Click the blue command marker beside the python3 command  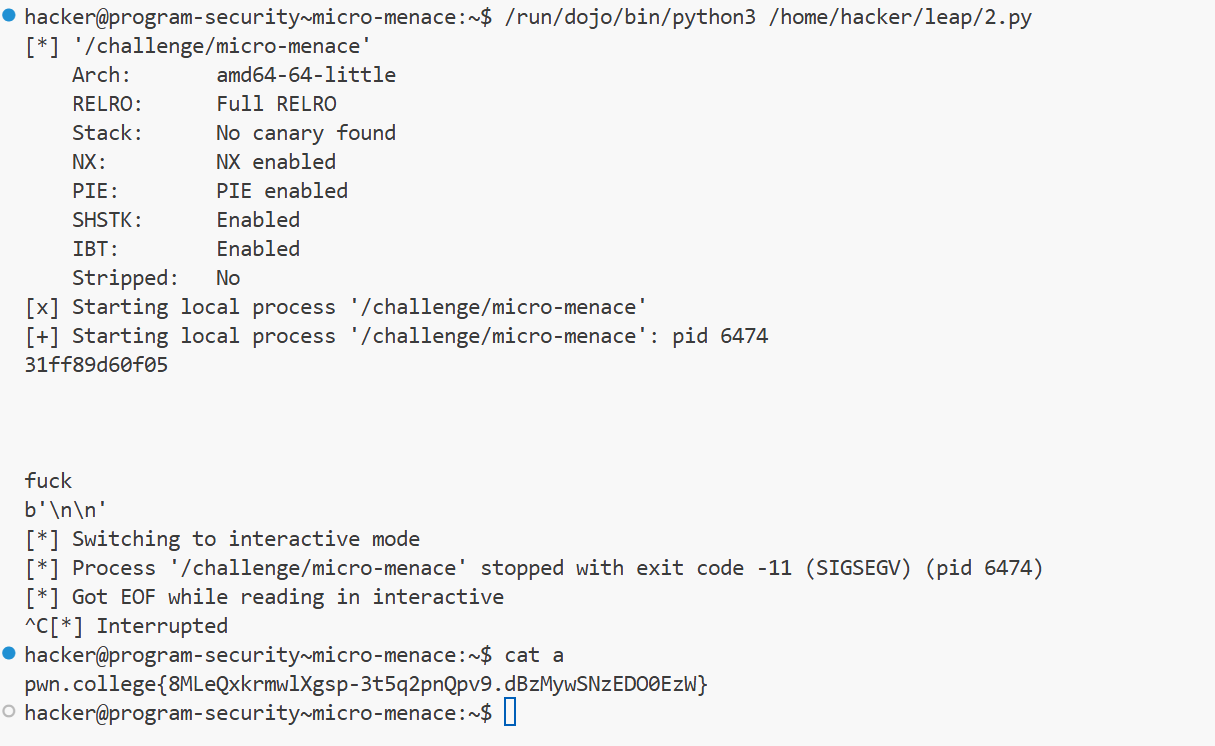click(x=9, y=15)
